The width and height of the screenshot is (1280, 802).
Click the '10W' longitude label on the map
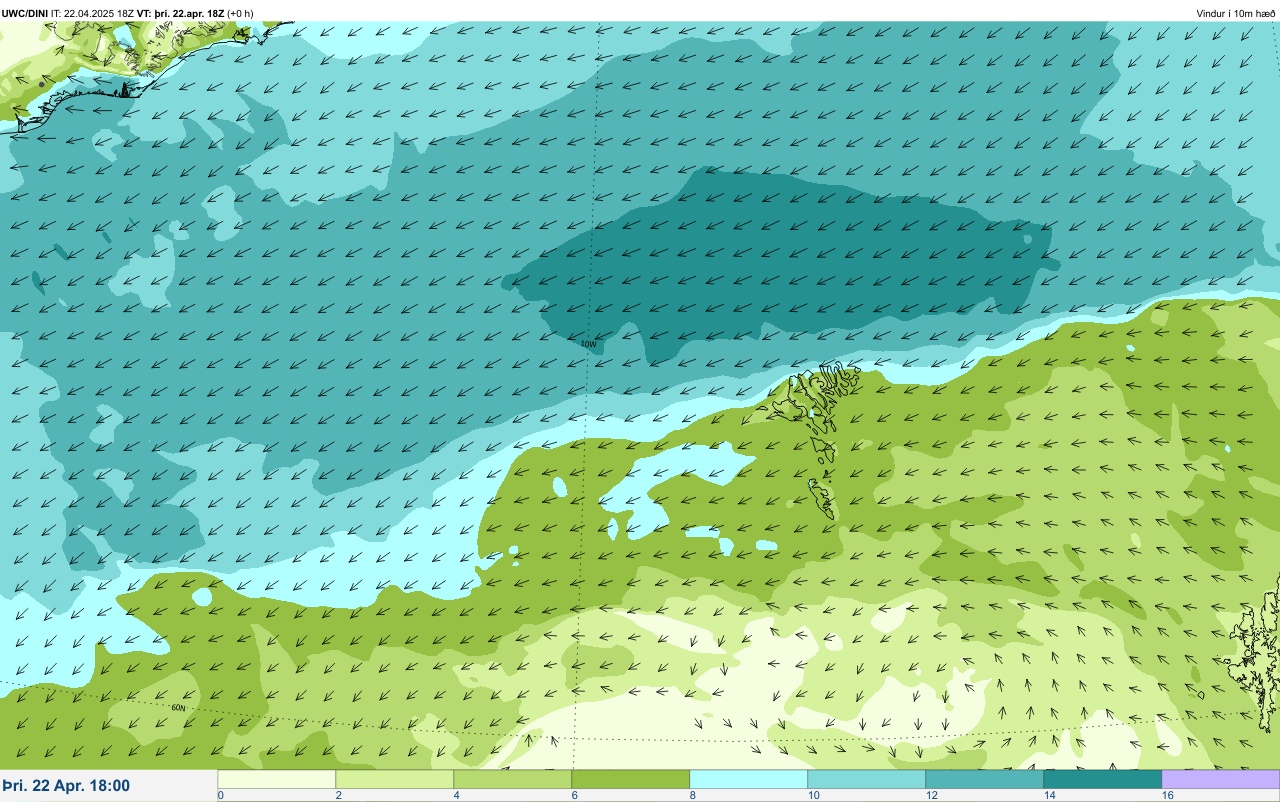pyautogui.click(x=589, y=344)
